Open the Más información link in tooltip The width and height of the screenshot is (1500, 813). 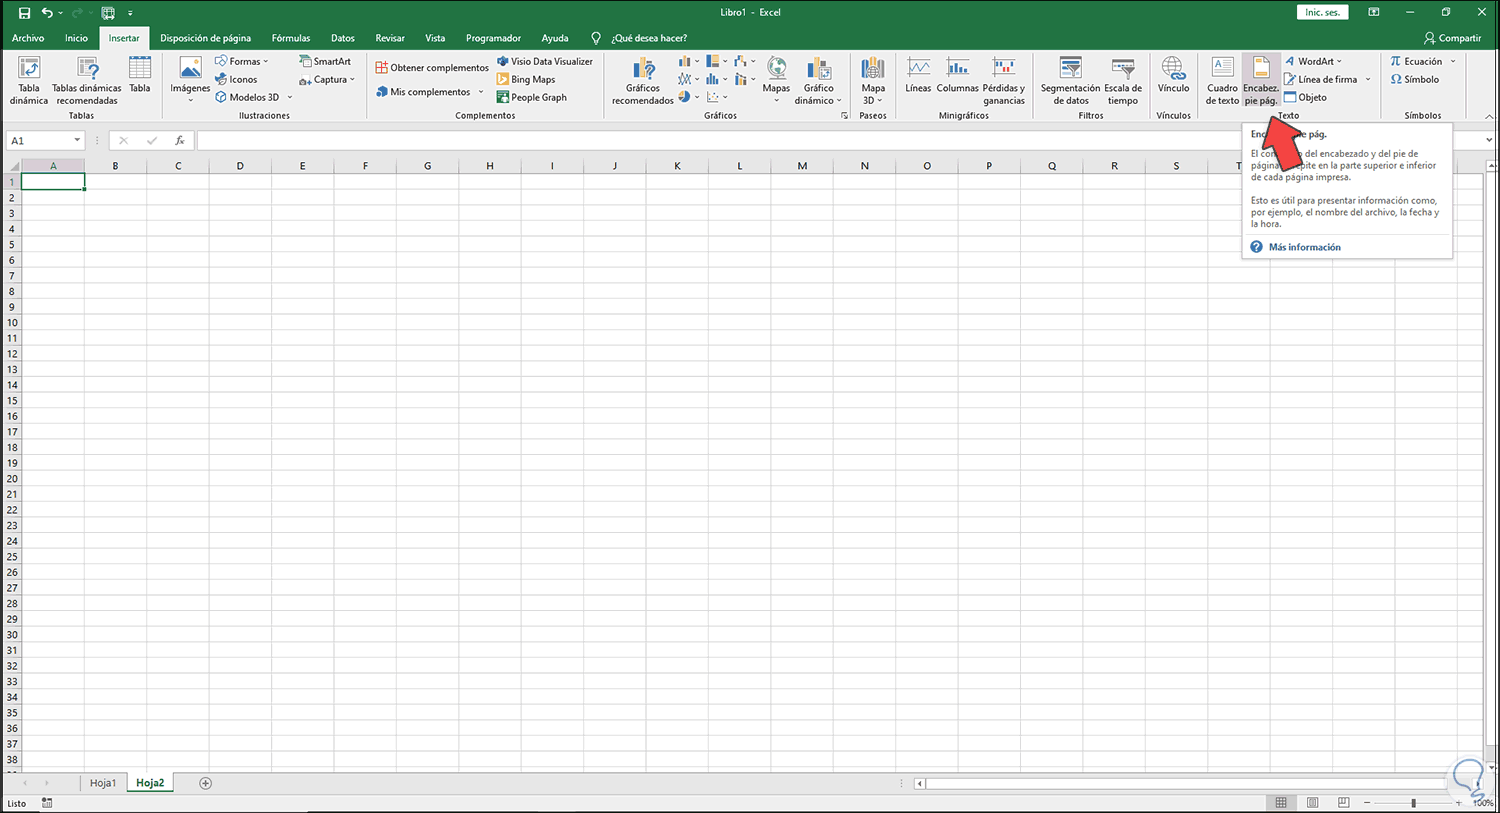(1305, 247)
